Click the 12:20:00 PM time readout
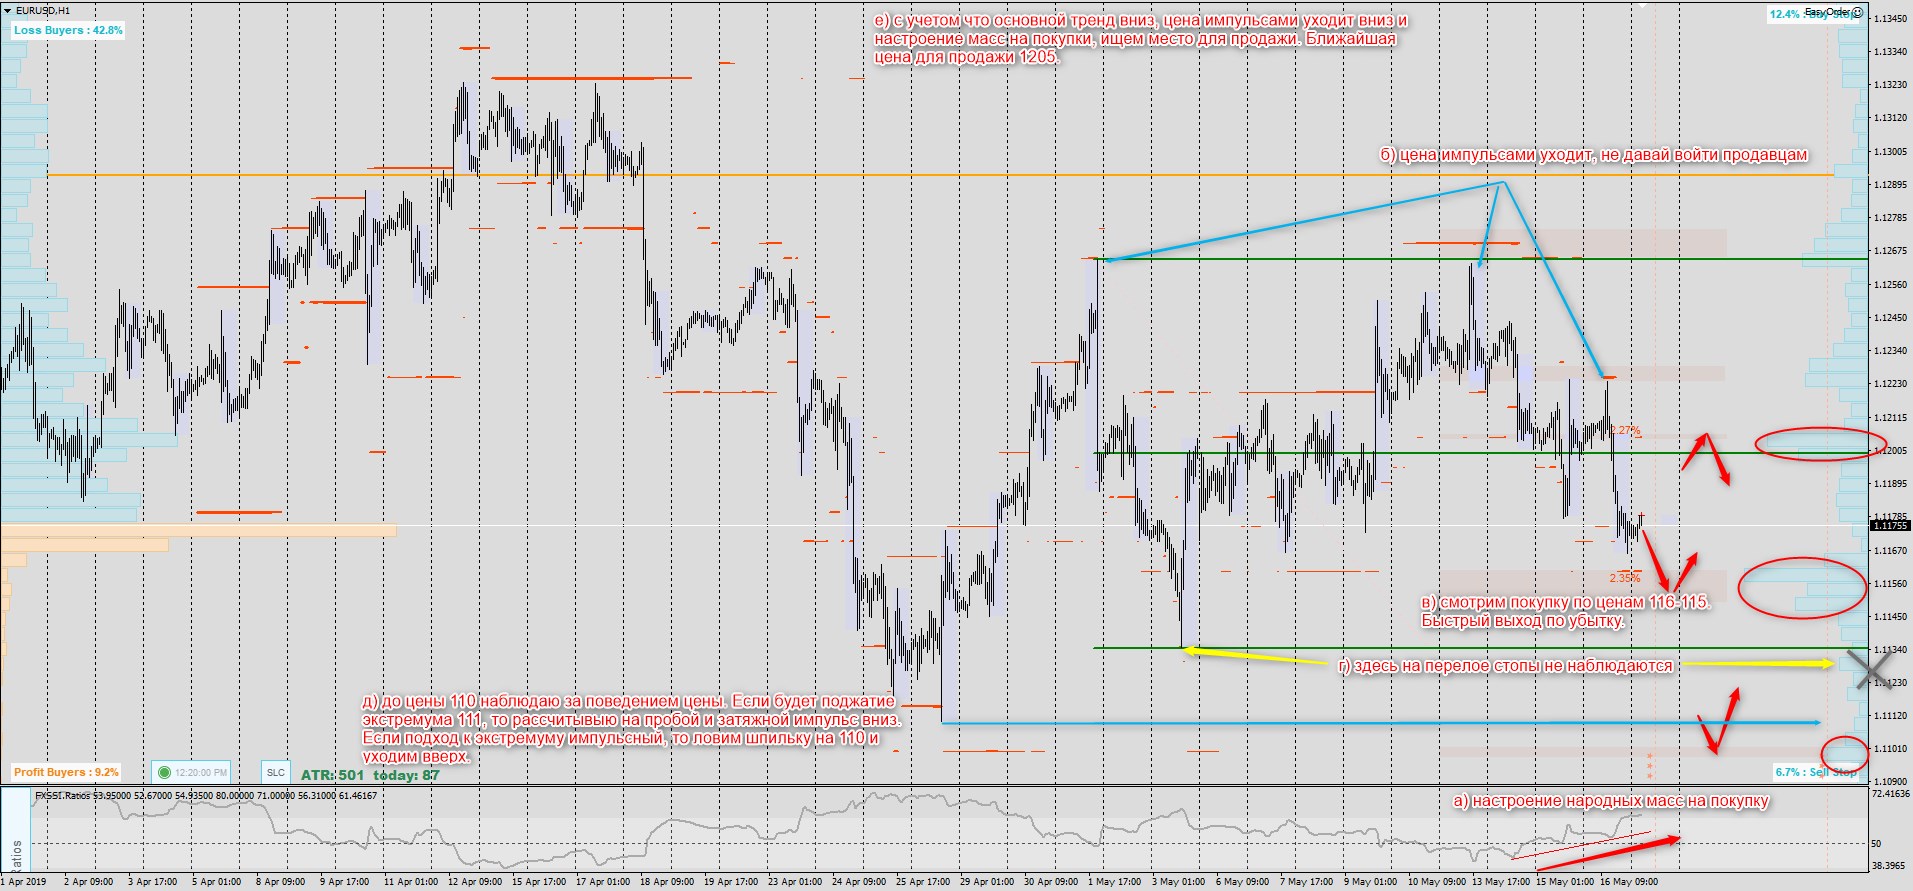1913x891 pixels. pos(201,773)
